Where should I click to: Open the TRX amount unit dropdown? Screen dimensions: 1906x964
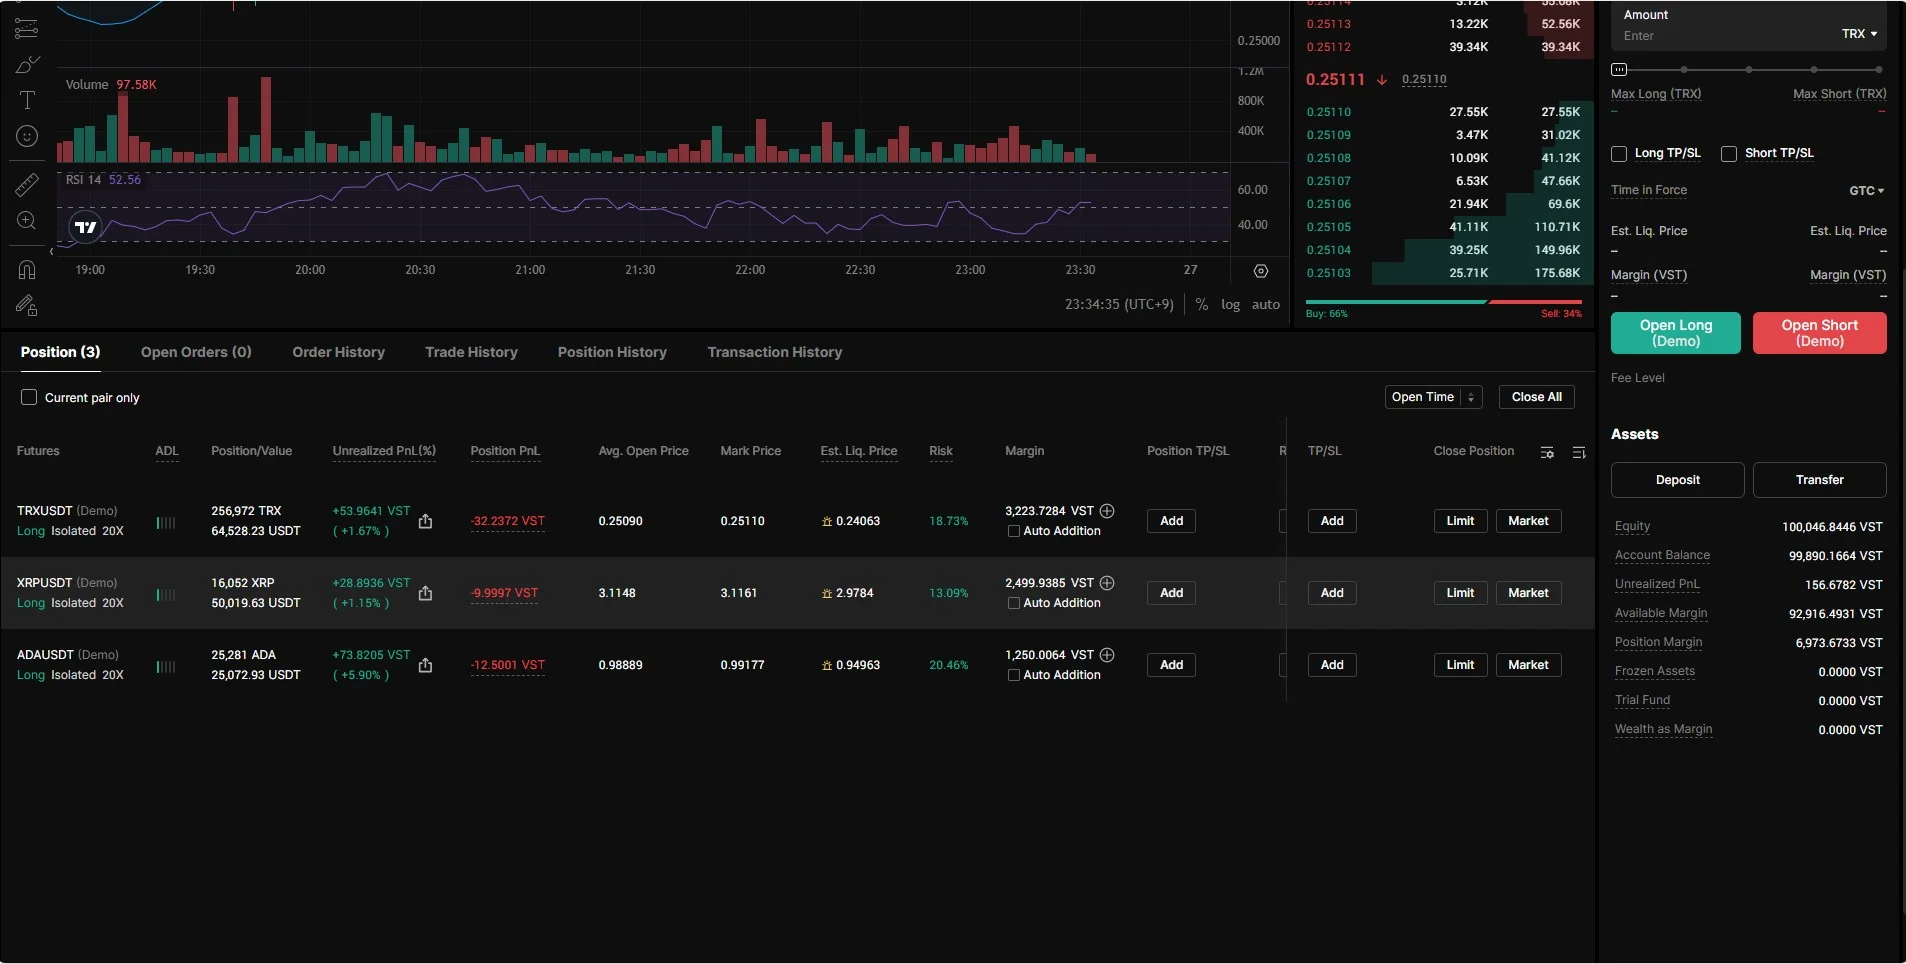(1859, 34)
